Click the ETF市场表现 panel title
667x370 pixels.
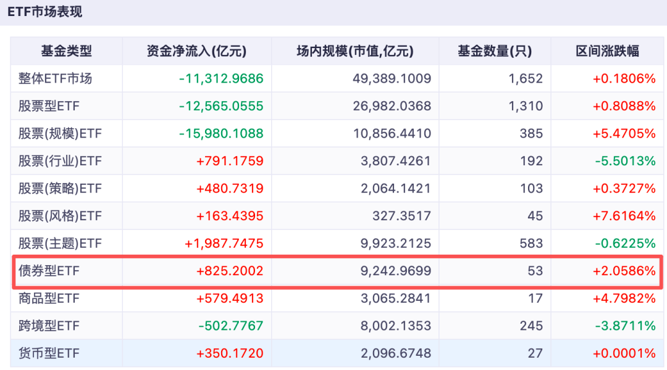(x=45, y=11)
